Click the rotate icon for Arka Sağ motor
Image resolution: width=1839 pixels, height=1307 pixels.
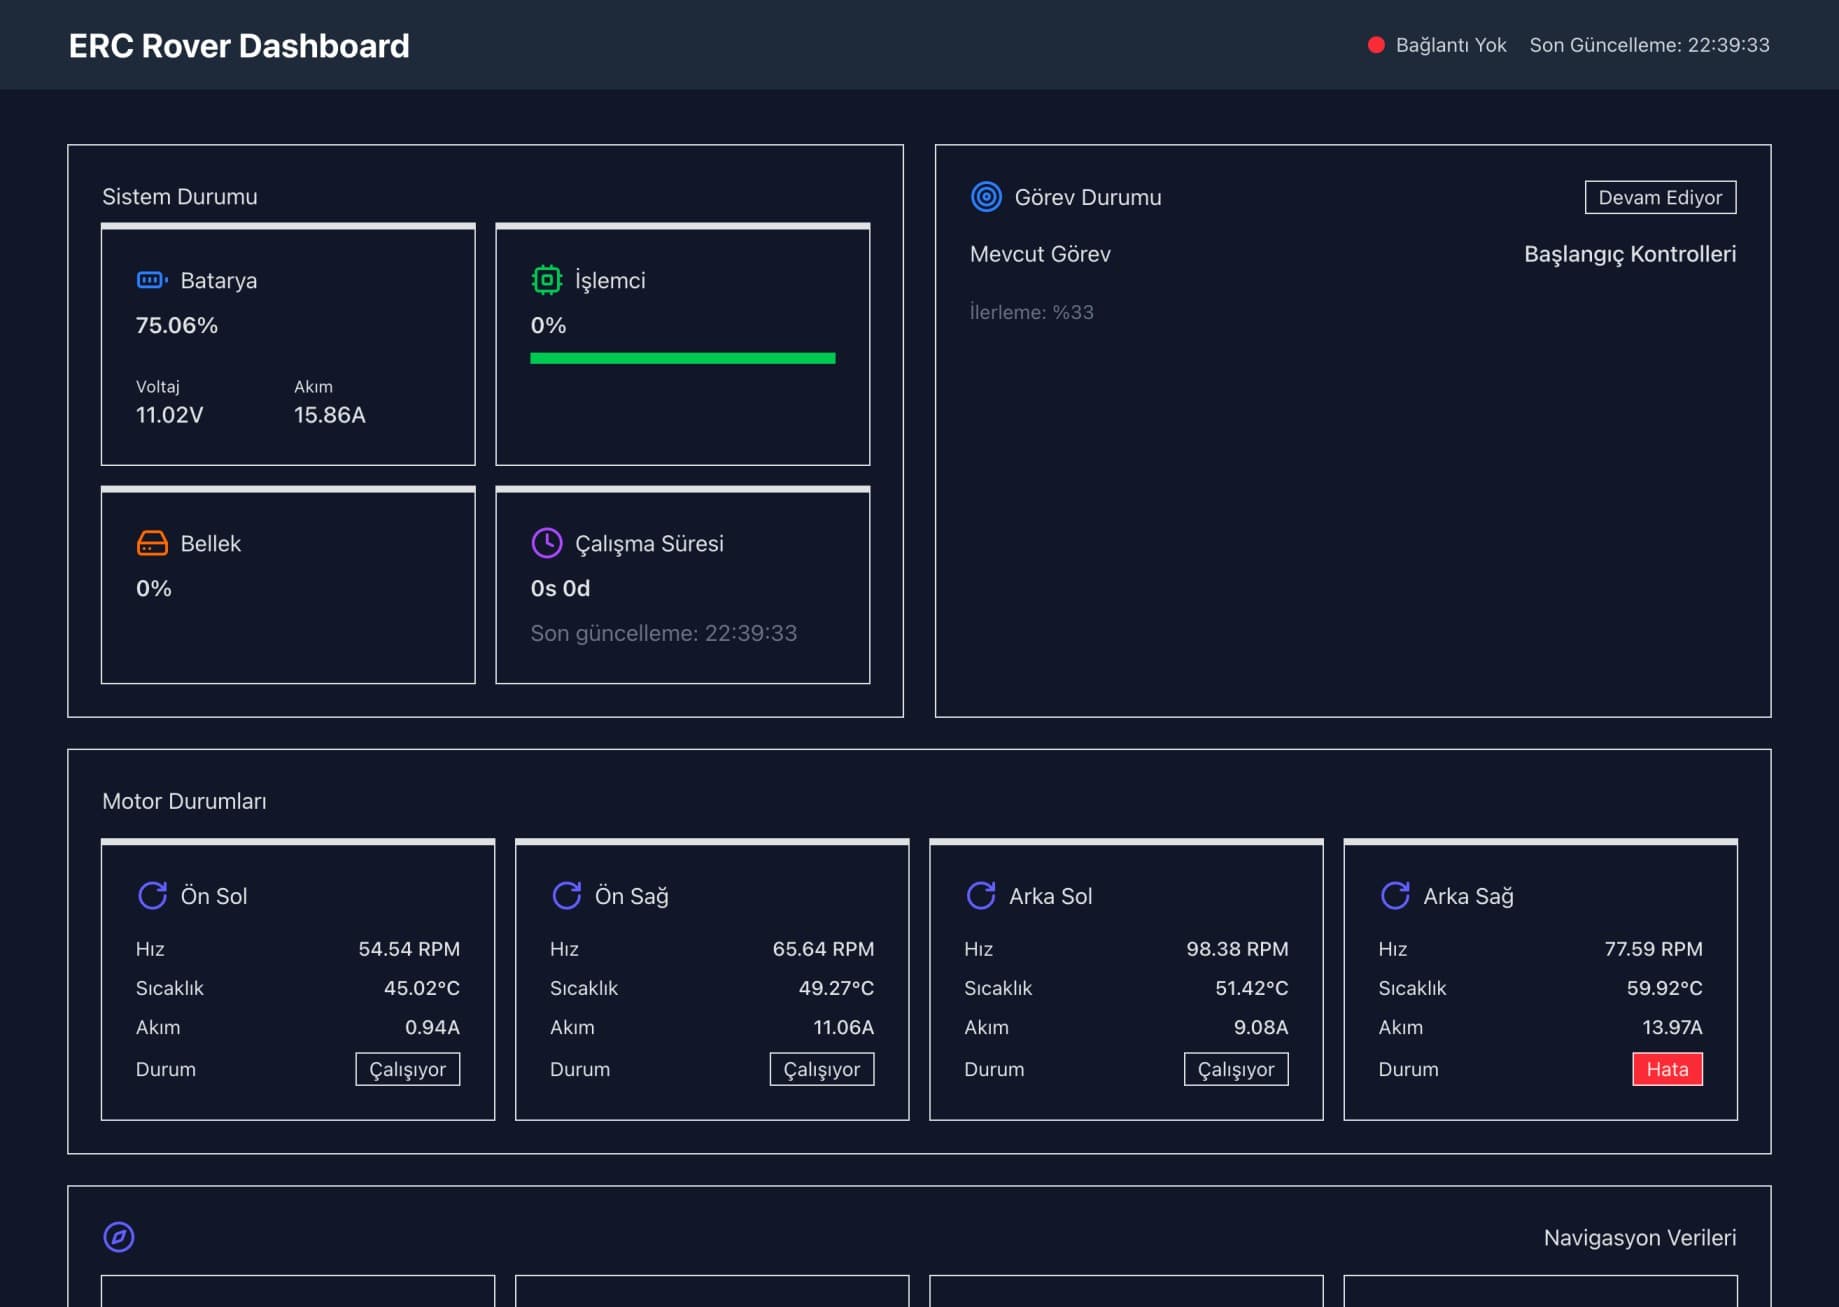pos(1394,895)
